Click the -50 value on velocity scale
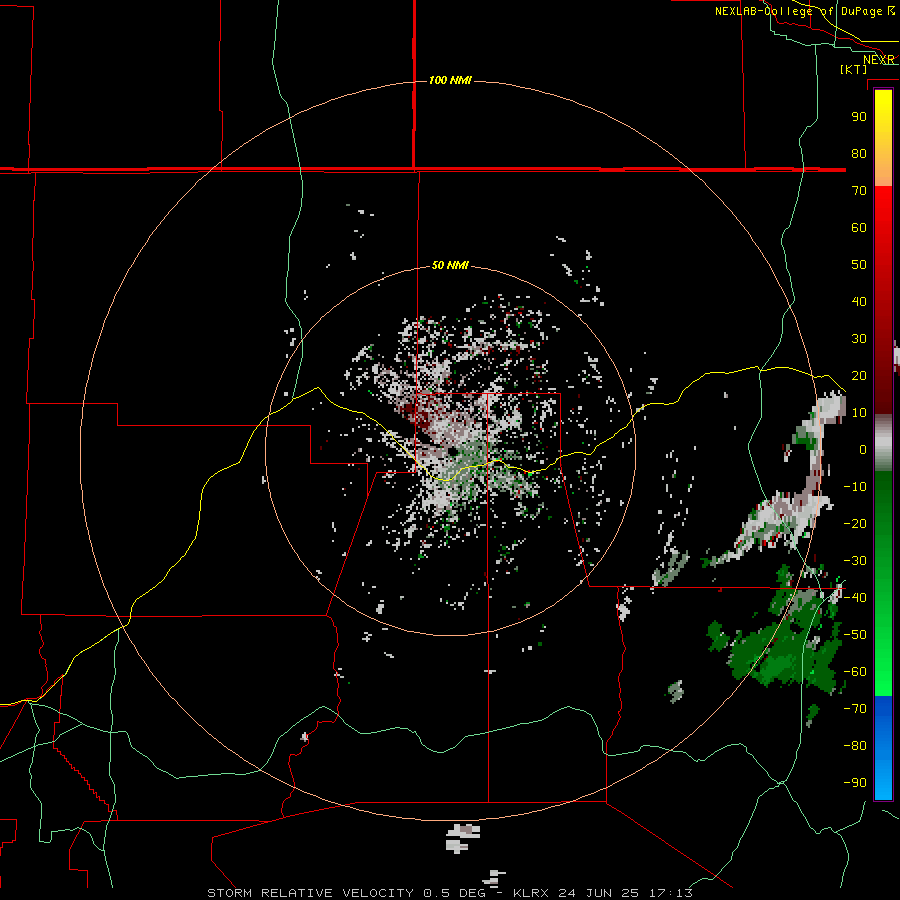Screen dimensions: 900x900 coord(855,634)
